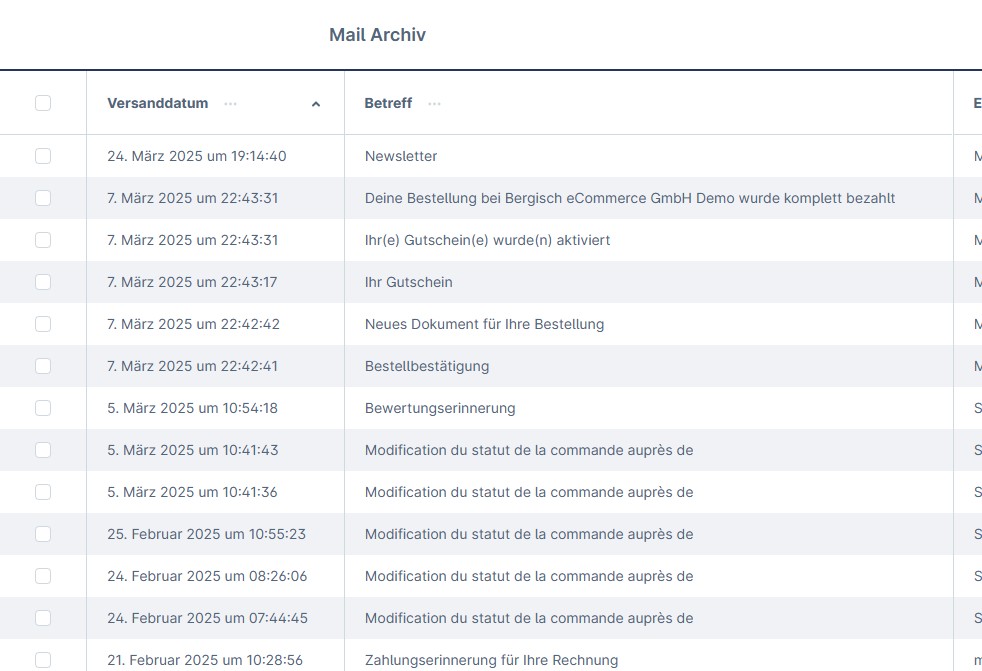Tick the checkbox beside Ihr Gutschein

click(x=43, y=282)
